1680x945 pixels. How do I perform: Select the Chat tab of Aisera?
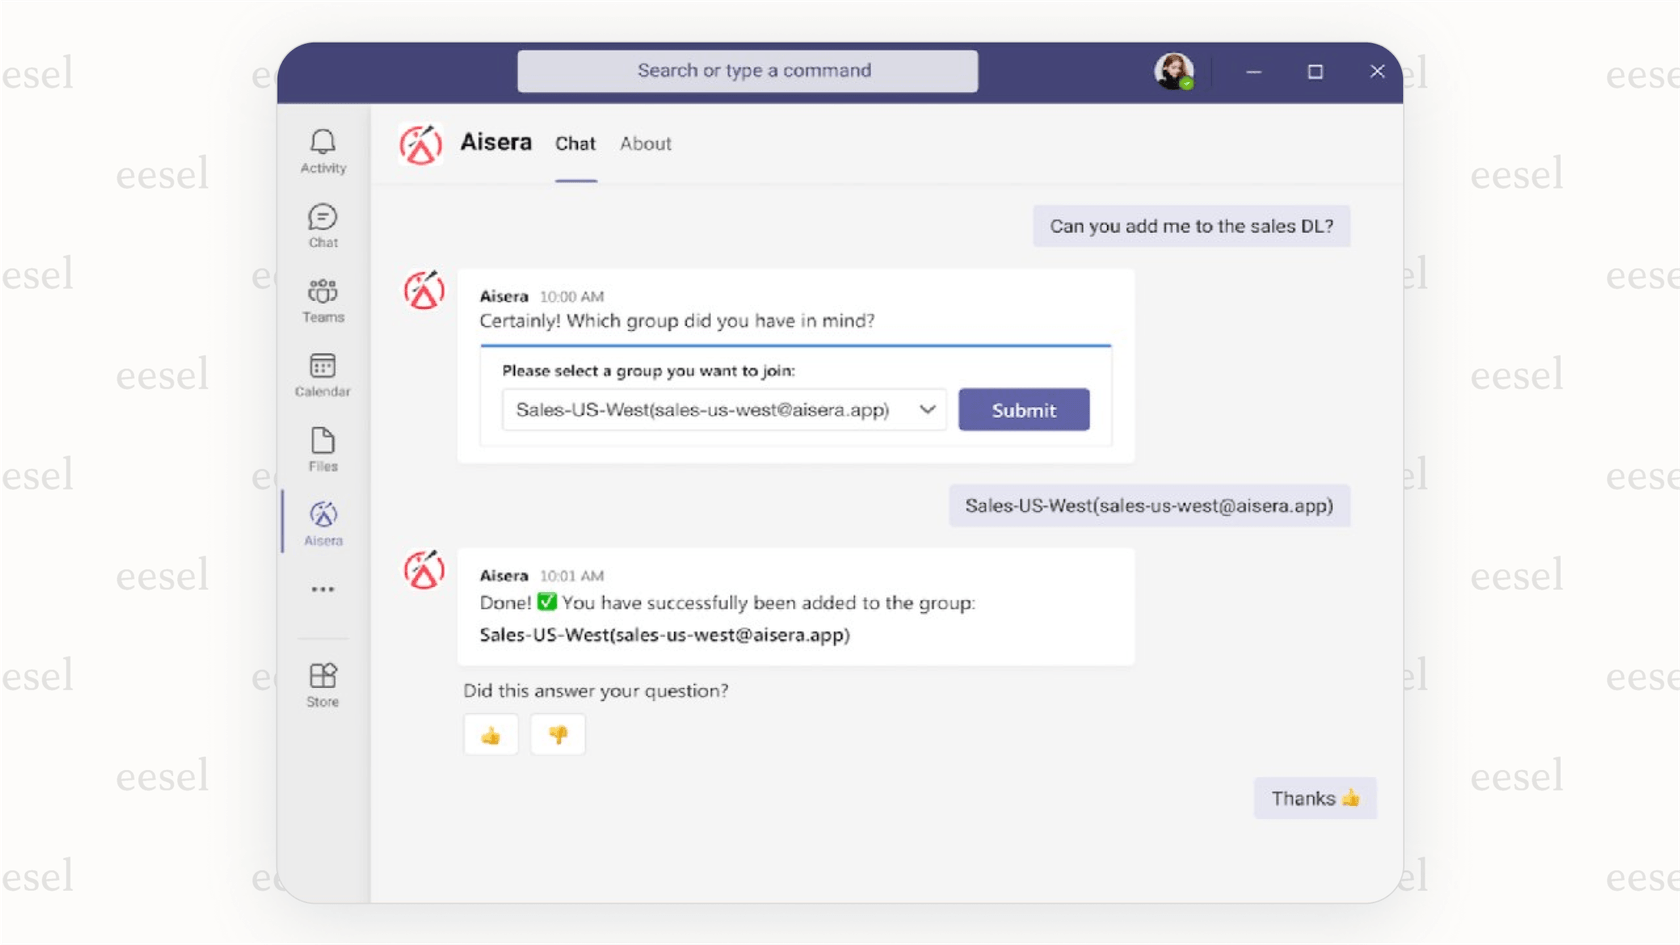coord(575,144)
